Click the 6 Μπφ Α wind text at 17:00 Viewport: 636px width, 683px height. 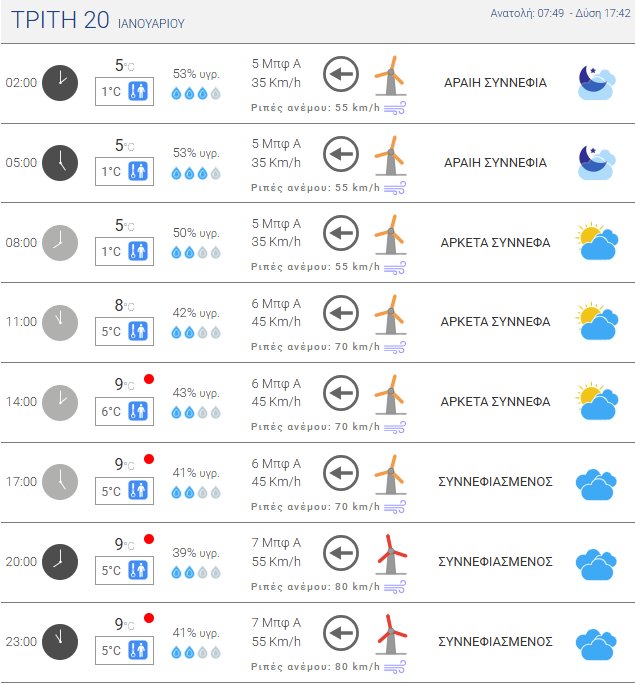[x=276, y=463]
